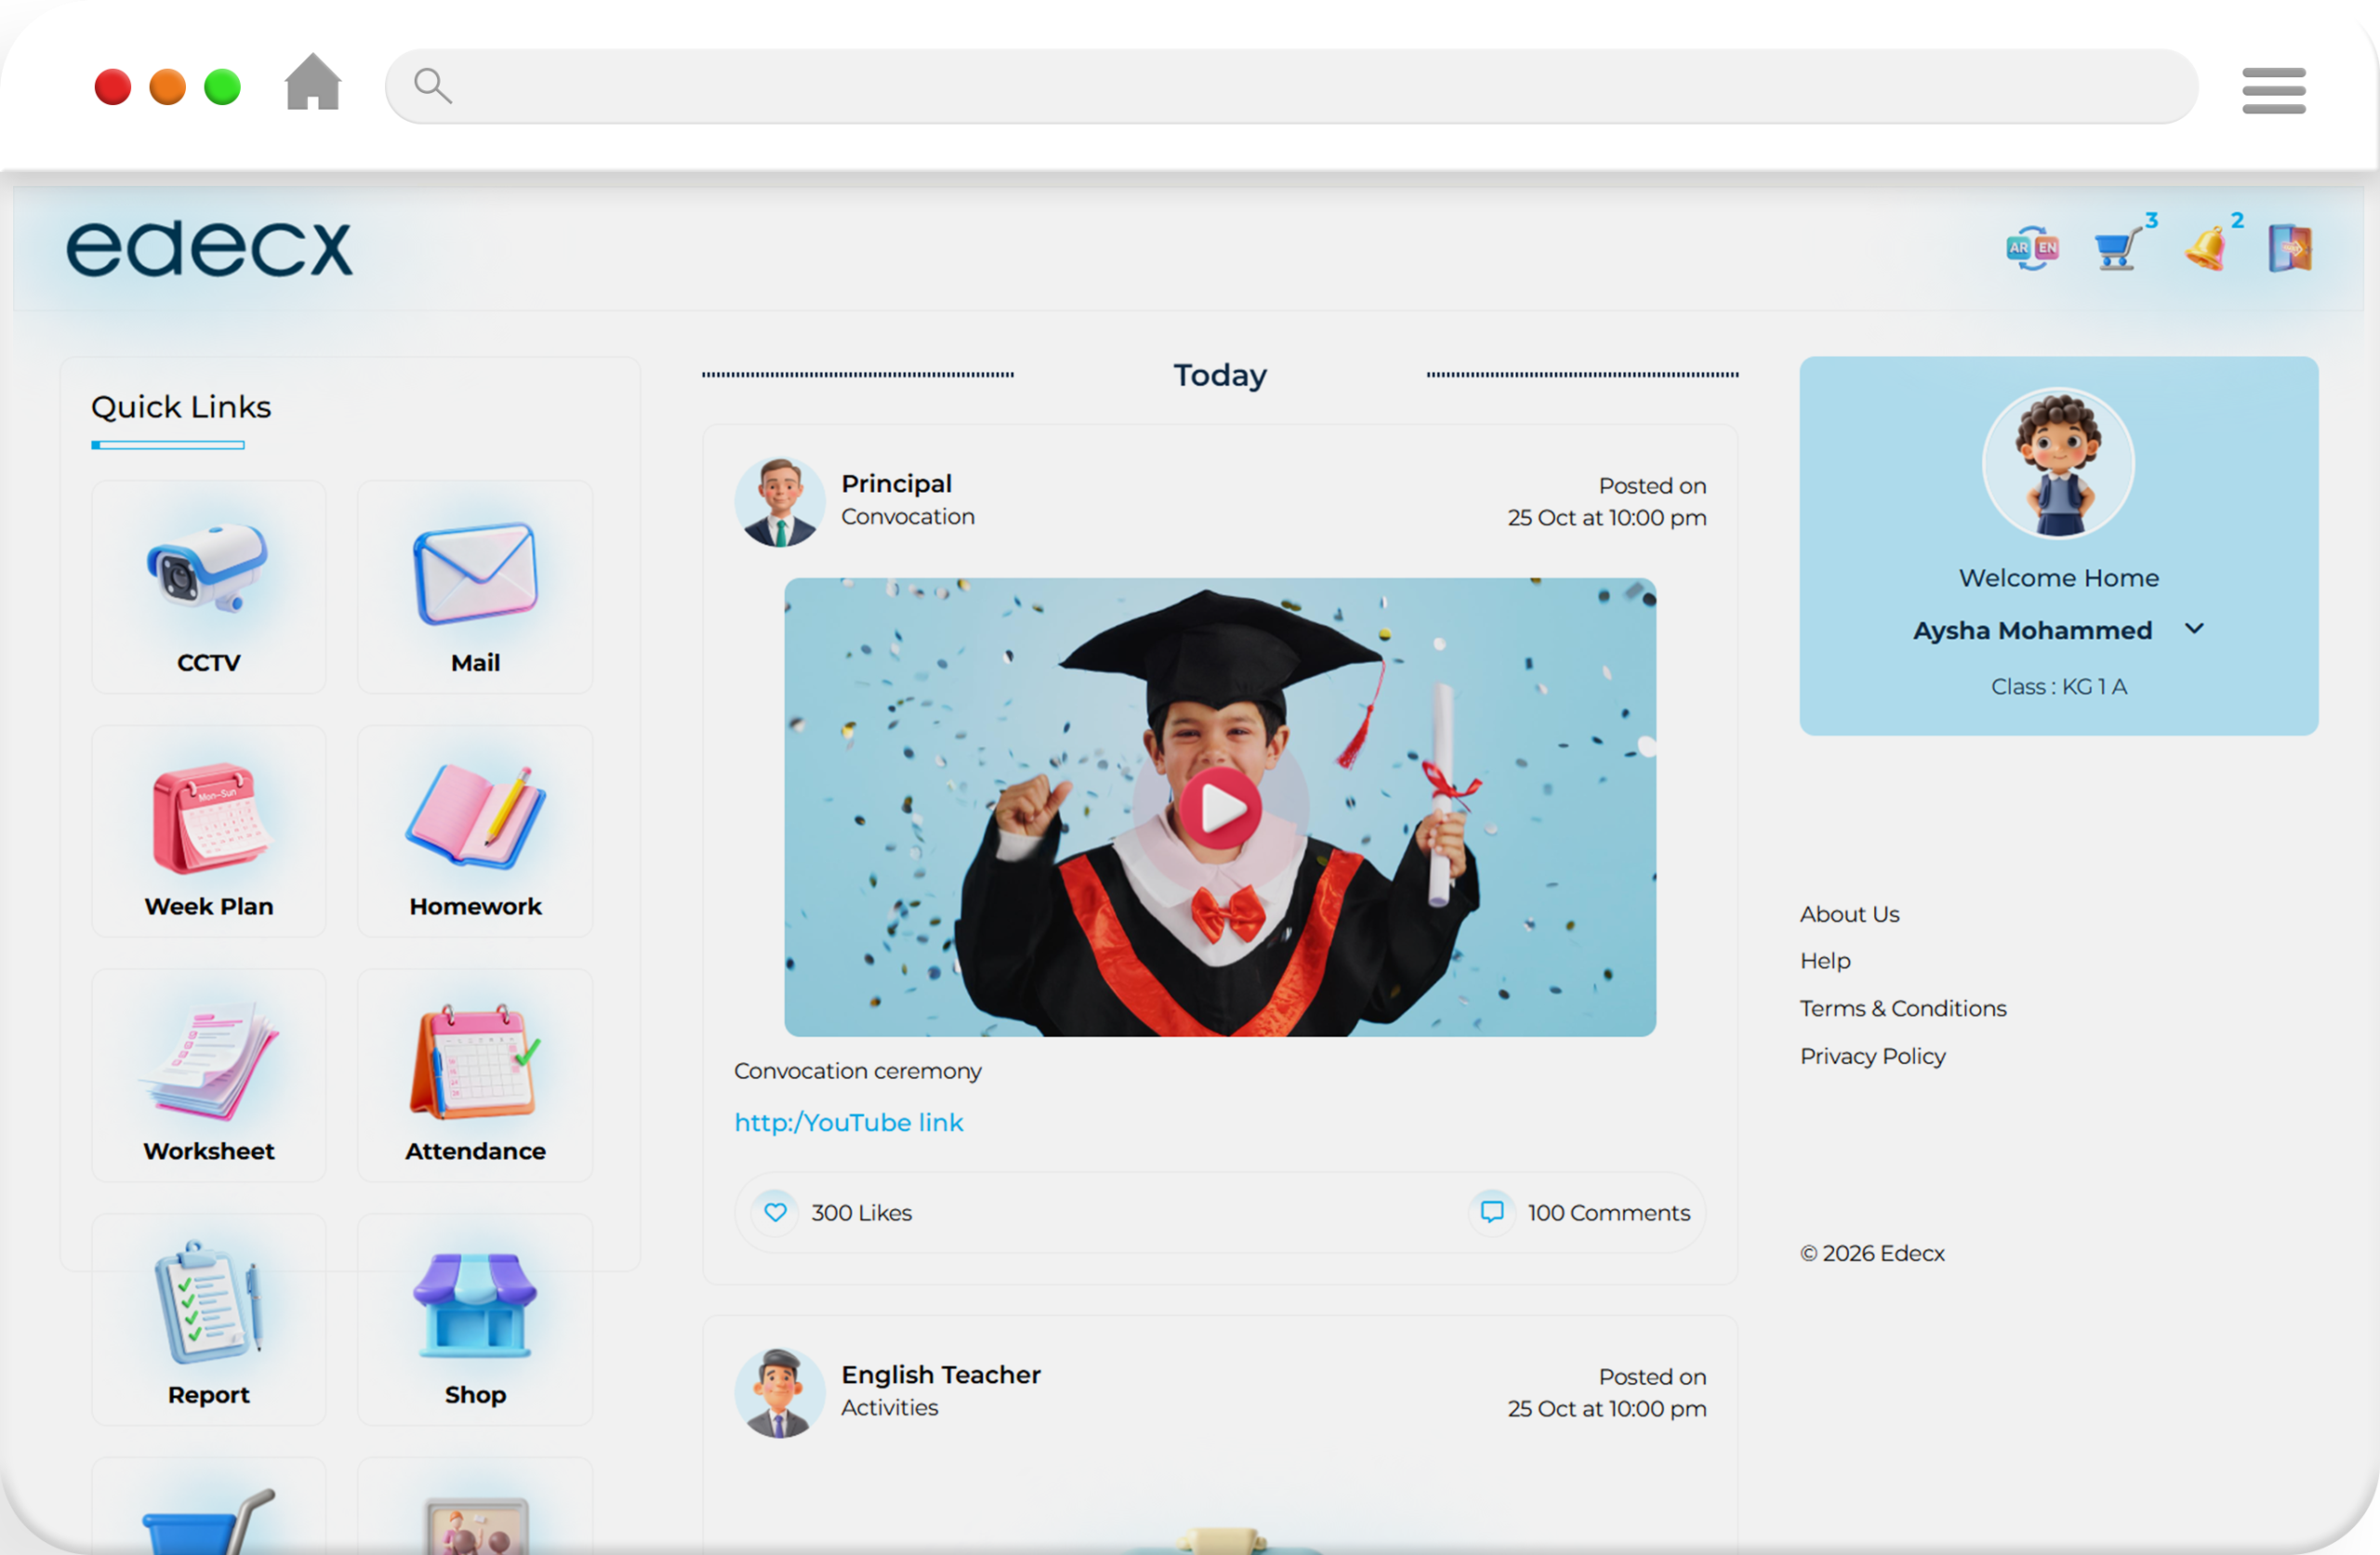The image size is (2380, 1555).
Task: Click the English Teacher's avatar
Action: [x=779, y=1393]
